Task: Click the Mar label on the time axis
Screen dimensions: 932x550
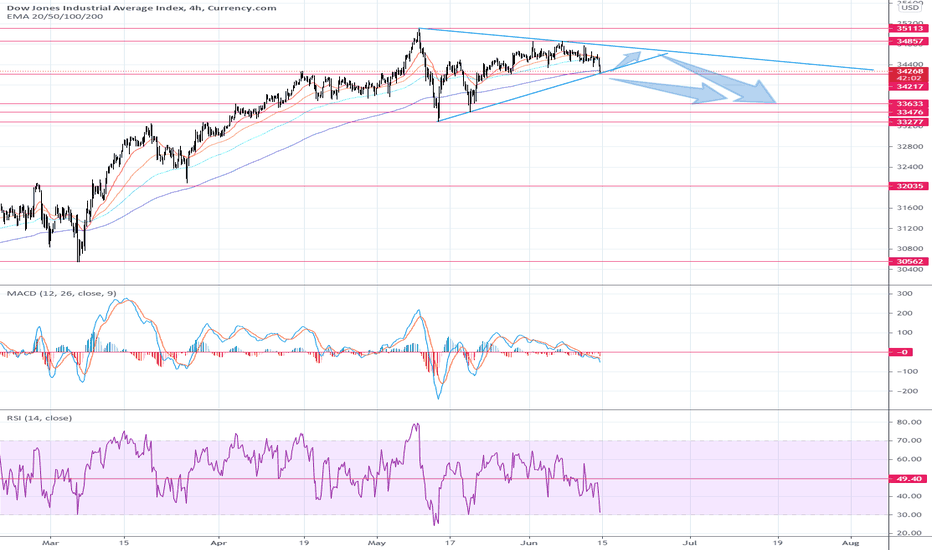Action: pyautogui.click(x=51, y=543)
